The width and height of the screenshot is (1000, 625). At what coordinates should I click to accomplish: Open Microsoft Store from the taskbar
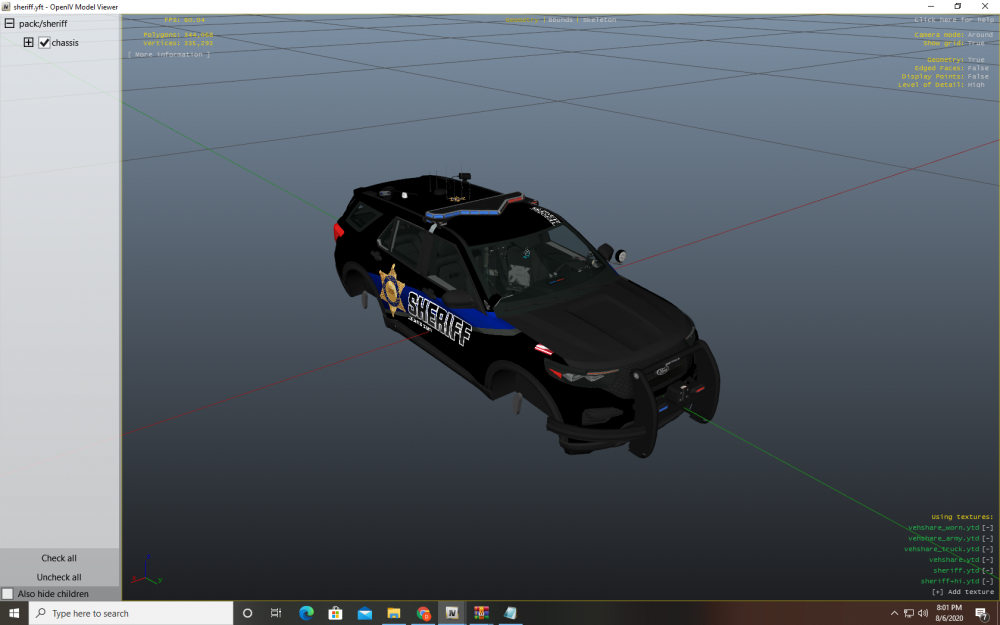tap(335, 614)
